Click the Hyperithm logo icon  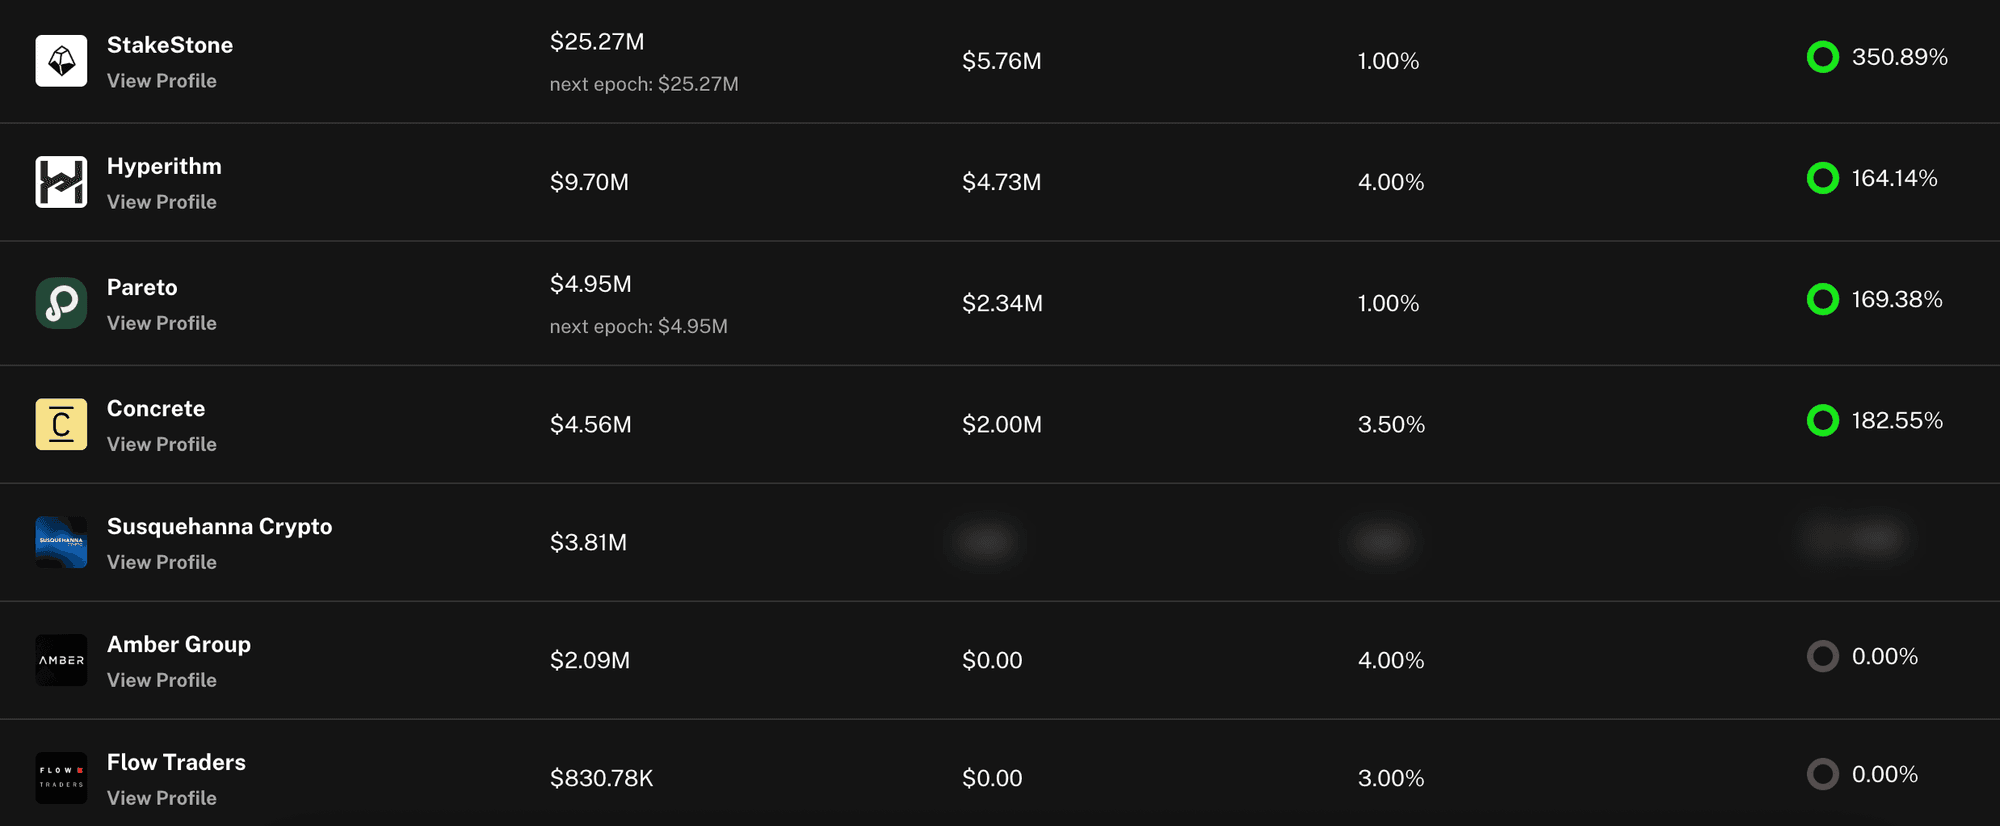61,182
